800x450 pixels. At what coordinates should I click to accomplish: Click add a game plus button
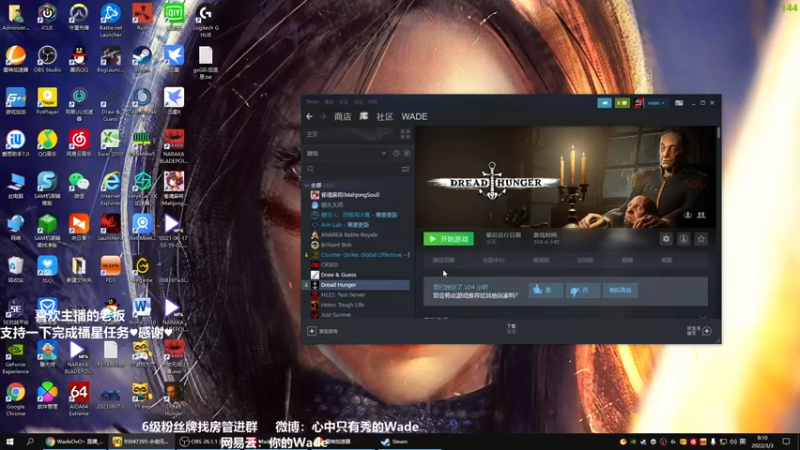tap(311, 331)
